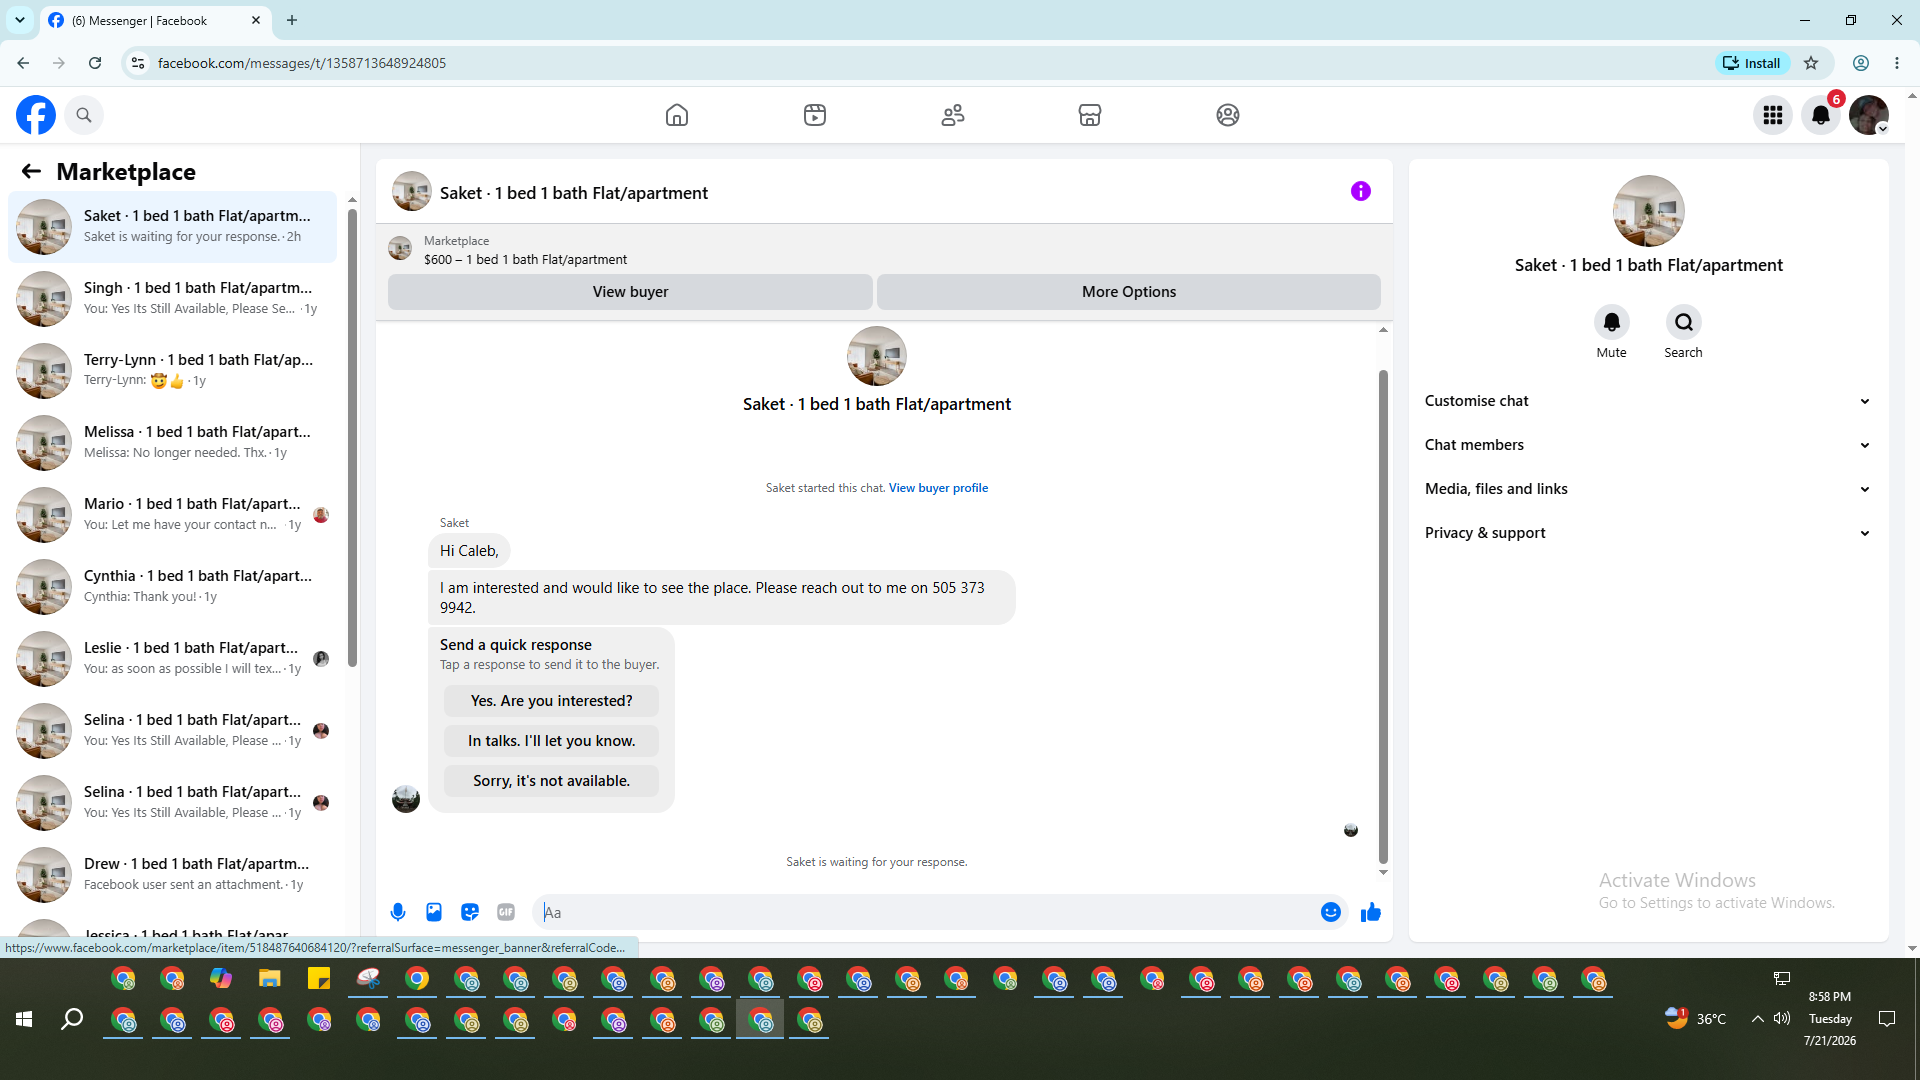Open the account profile picture menu
1920x1080 pixels.
1869,115
